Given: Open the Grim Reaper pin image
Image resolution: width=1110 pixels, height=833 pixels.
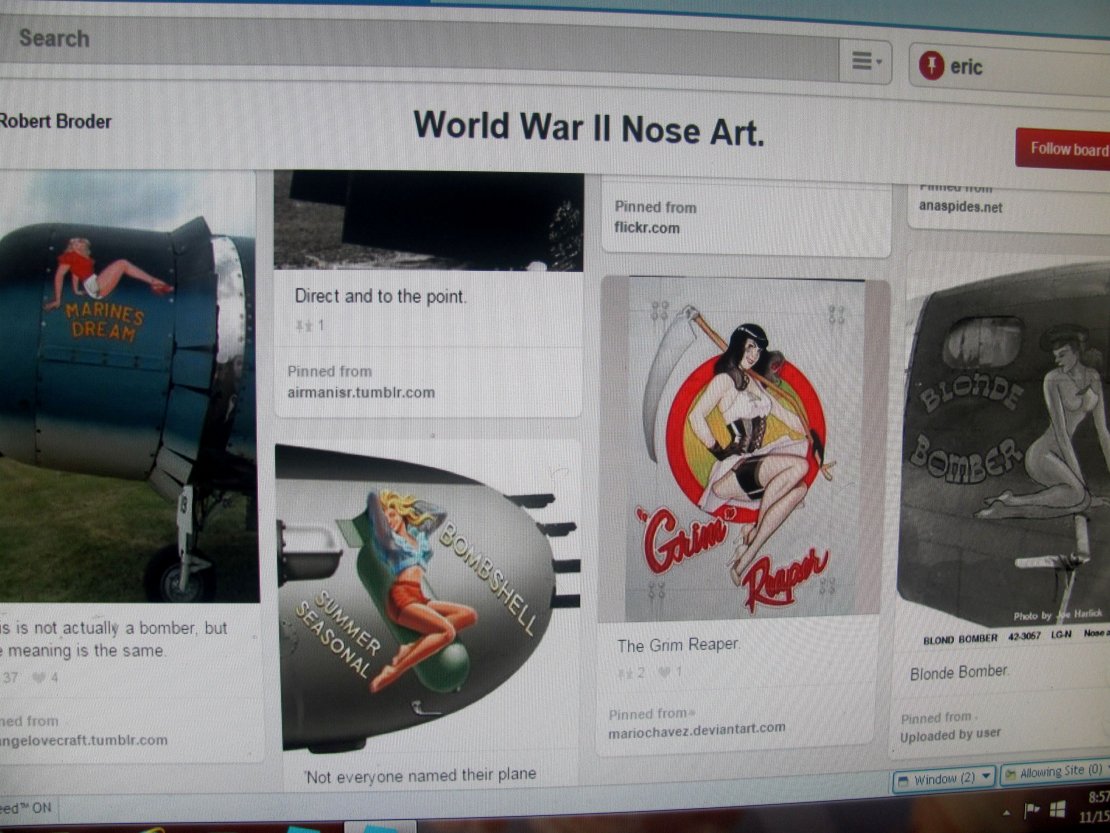Looking at the screenshot, I should (x=741, y=448).
